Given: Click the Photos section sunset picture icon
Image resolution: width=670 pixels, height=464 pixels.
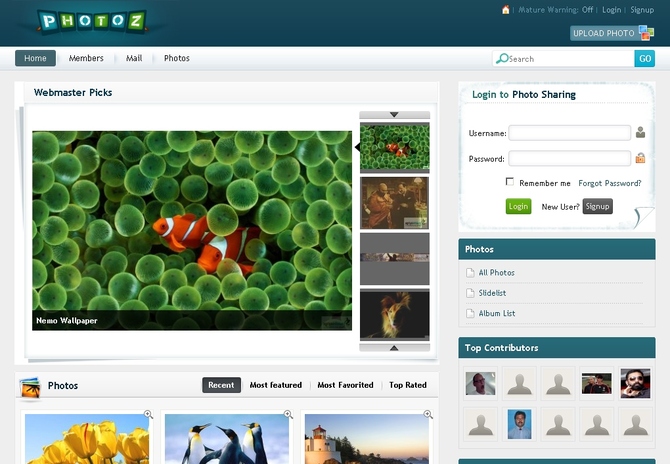Looking at the screenshot, I should (x=30, y=388).
